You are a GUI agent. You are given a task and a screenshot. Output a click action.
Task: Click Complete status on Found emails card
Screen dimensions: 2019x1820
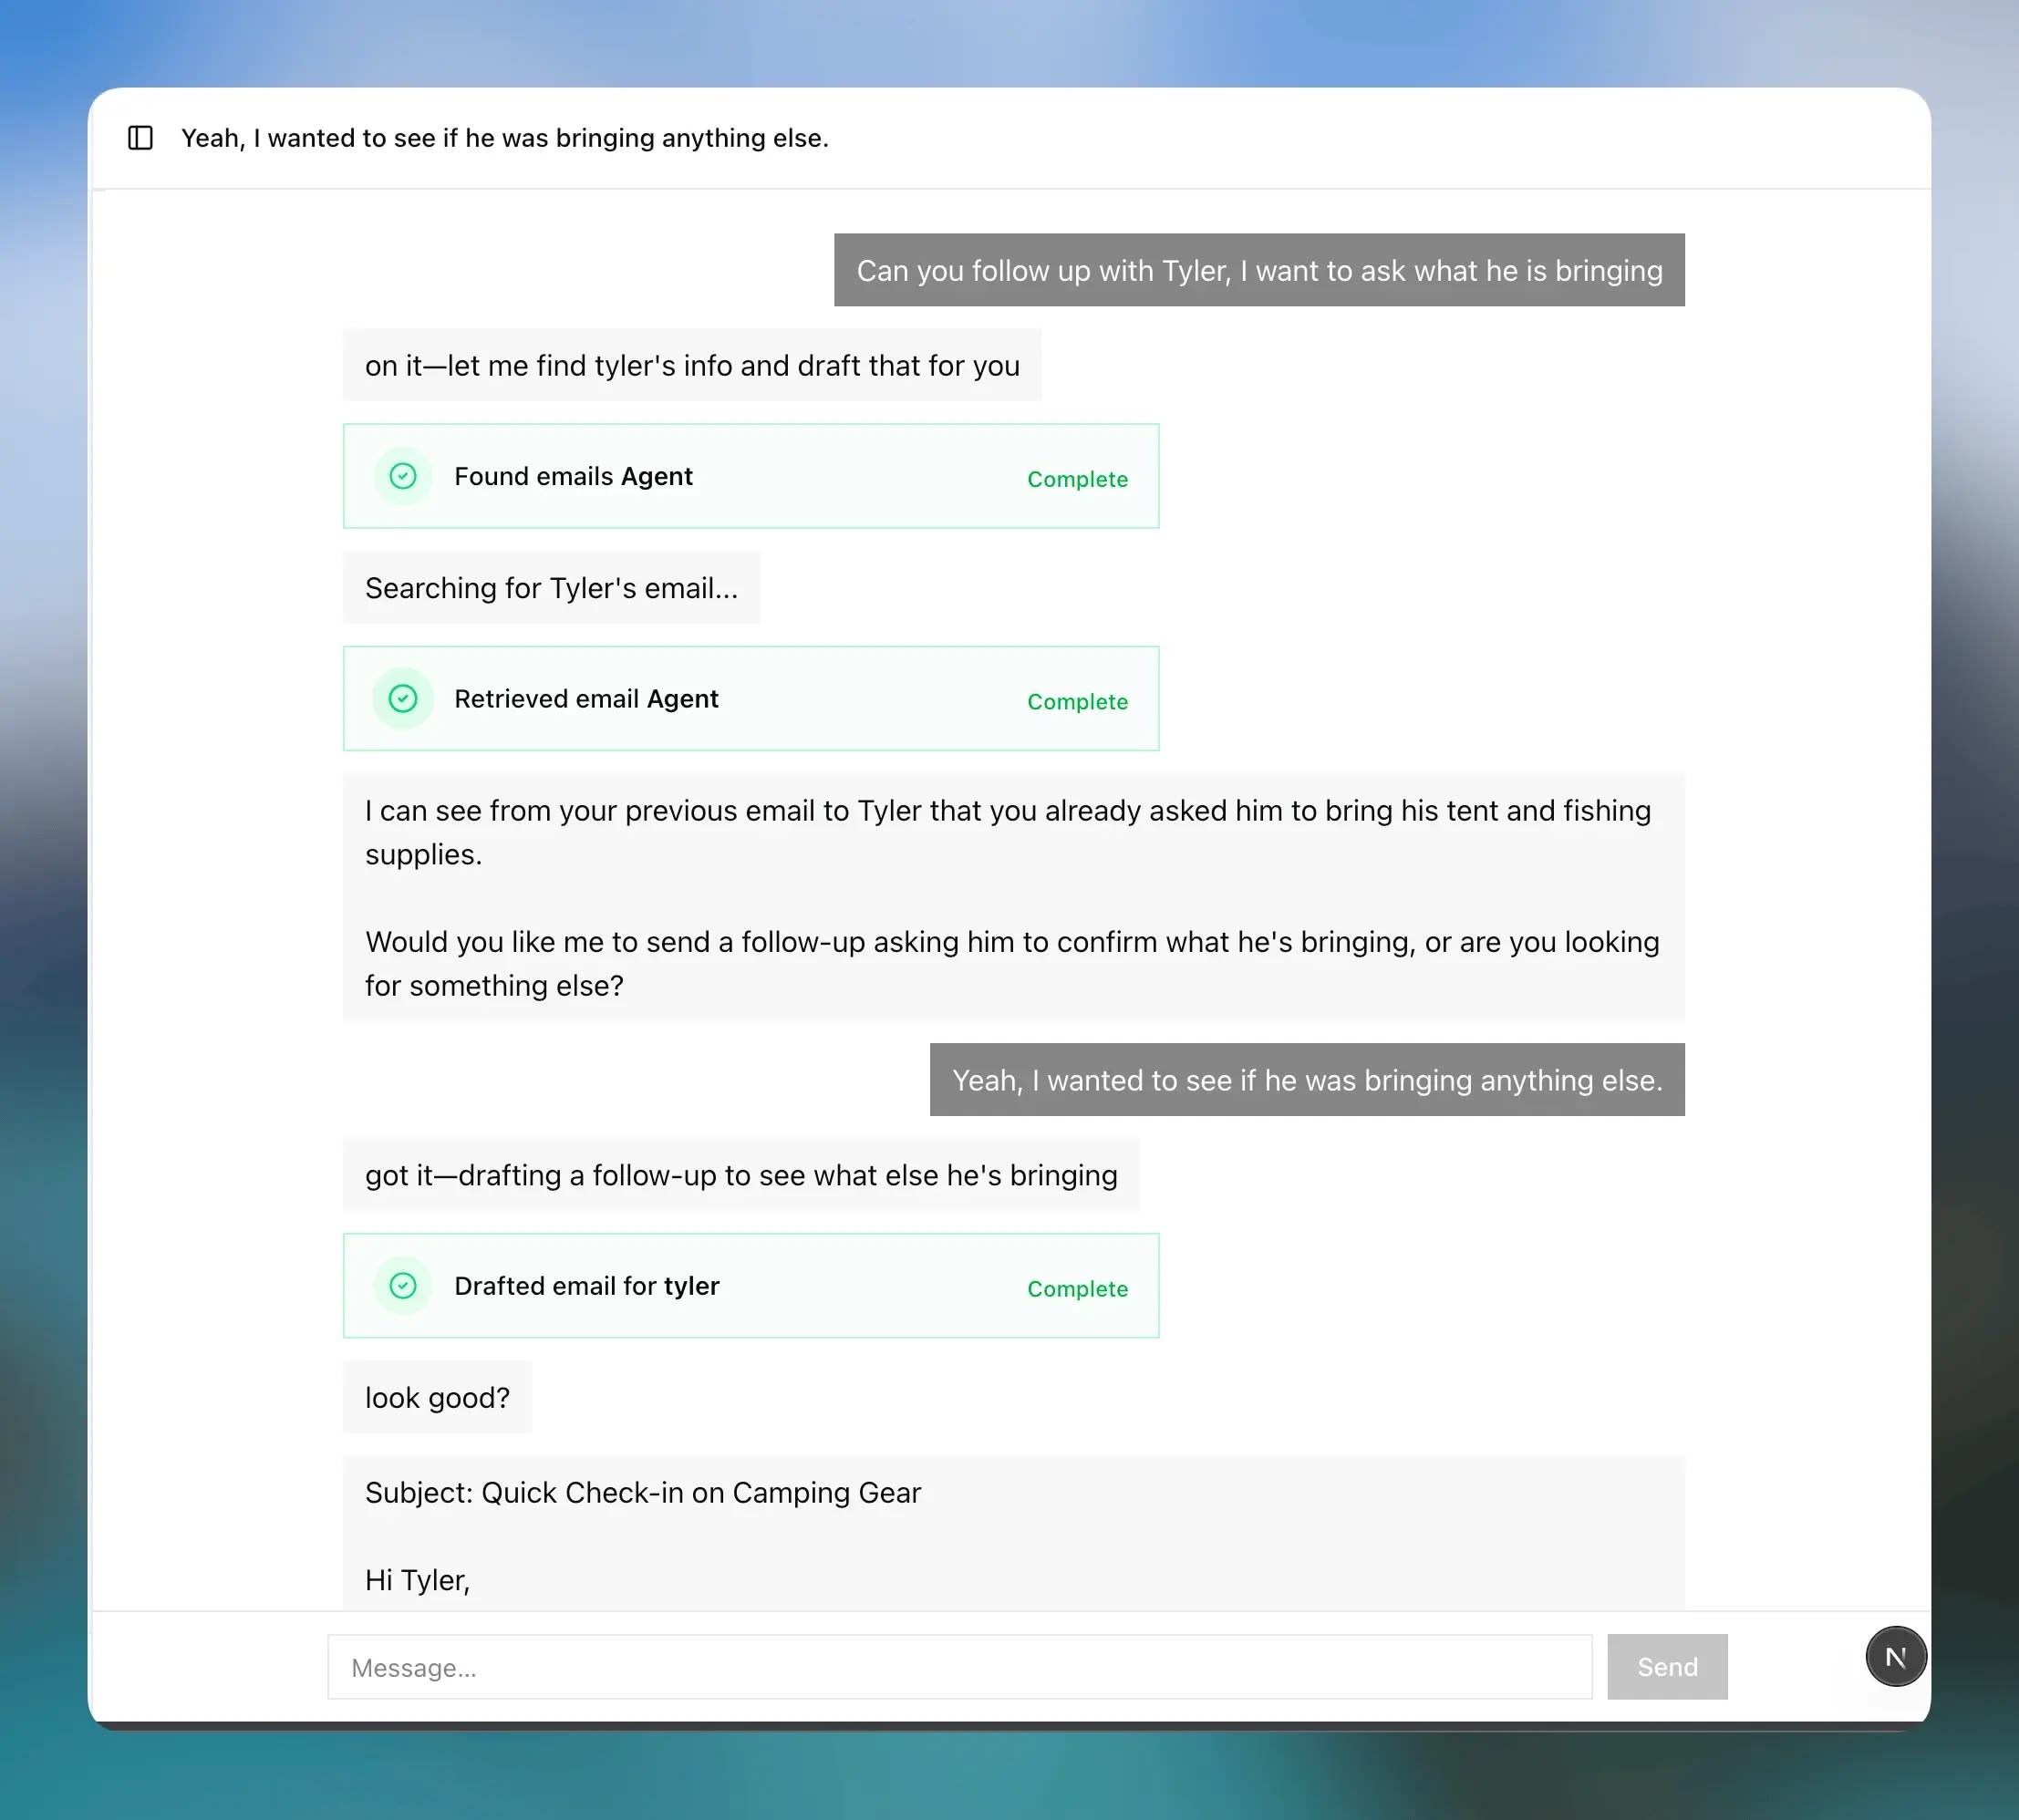(x=1077, y=479)
